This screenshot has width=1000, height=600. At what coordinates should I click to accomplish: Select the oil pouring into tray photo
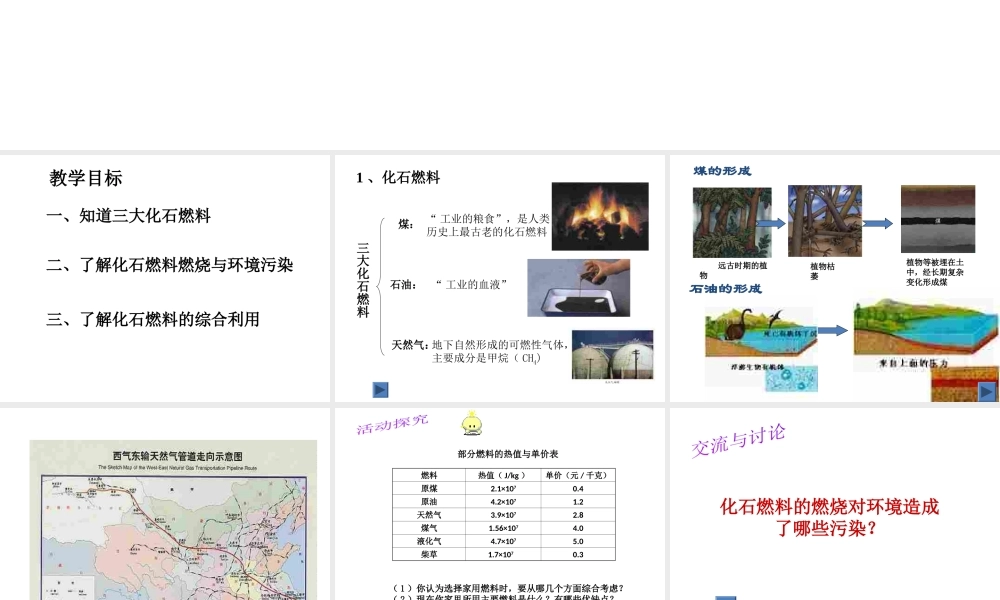(578, 288)
